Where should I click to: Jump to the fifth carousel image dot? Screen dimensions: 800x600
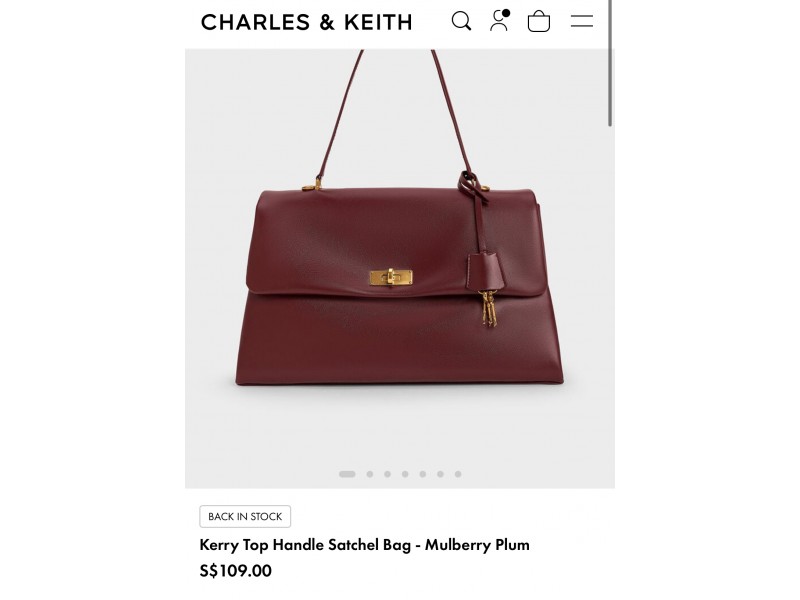(x=423, y=474)
